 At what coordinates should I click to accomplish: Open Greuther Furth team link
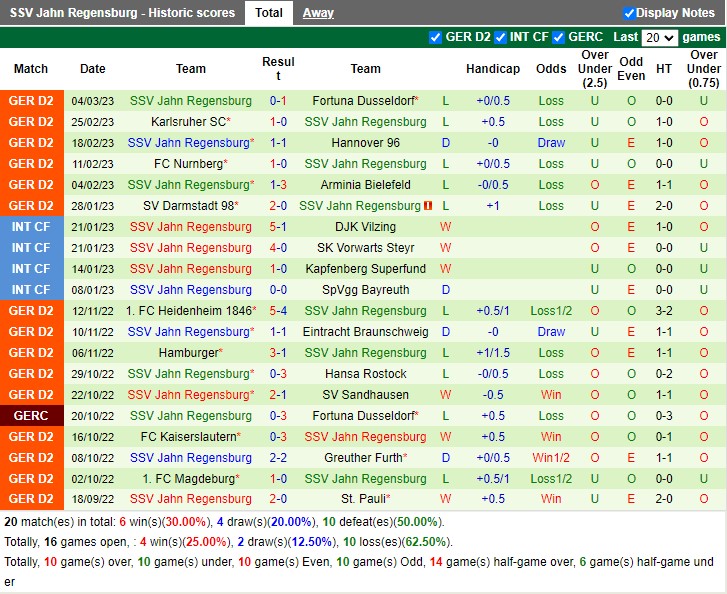click(x=363, y=458)
